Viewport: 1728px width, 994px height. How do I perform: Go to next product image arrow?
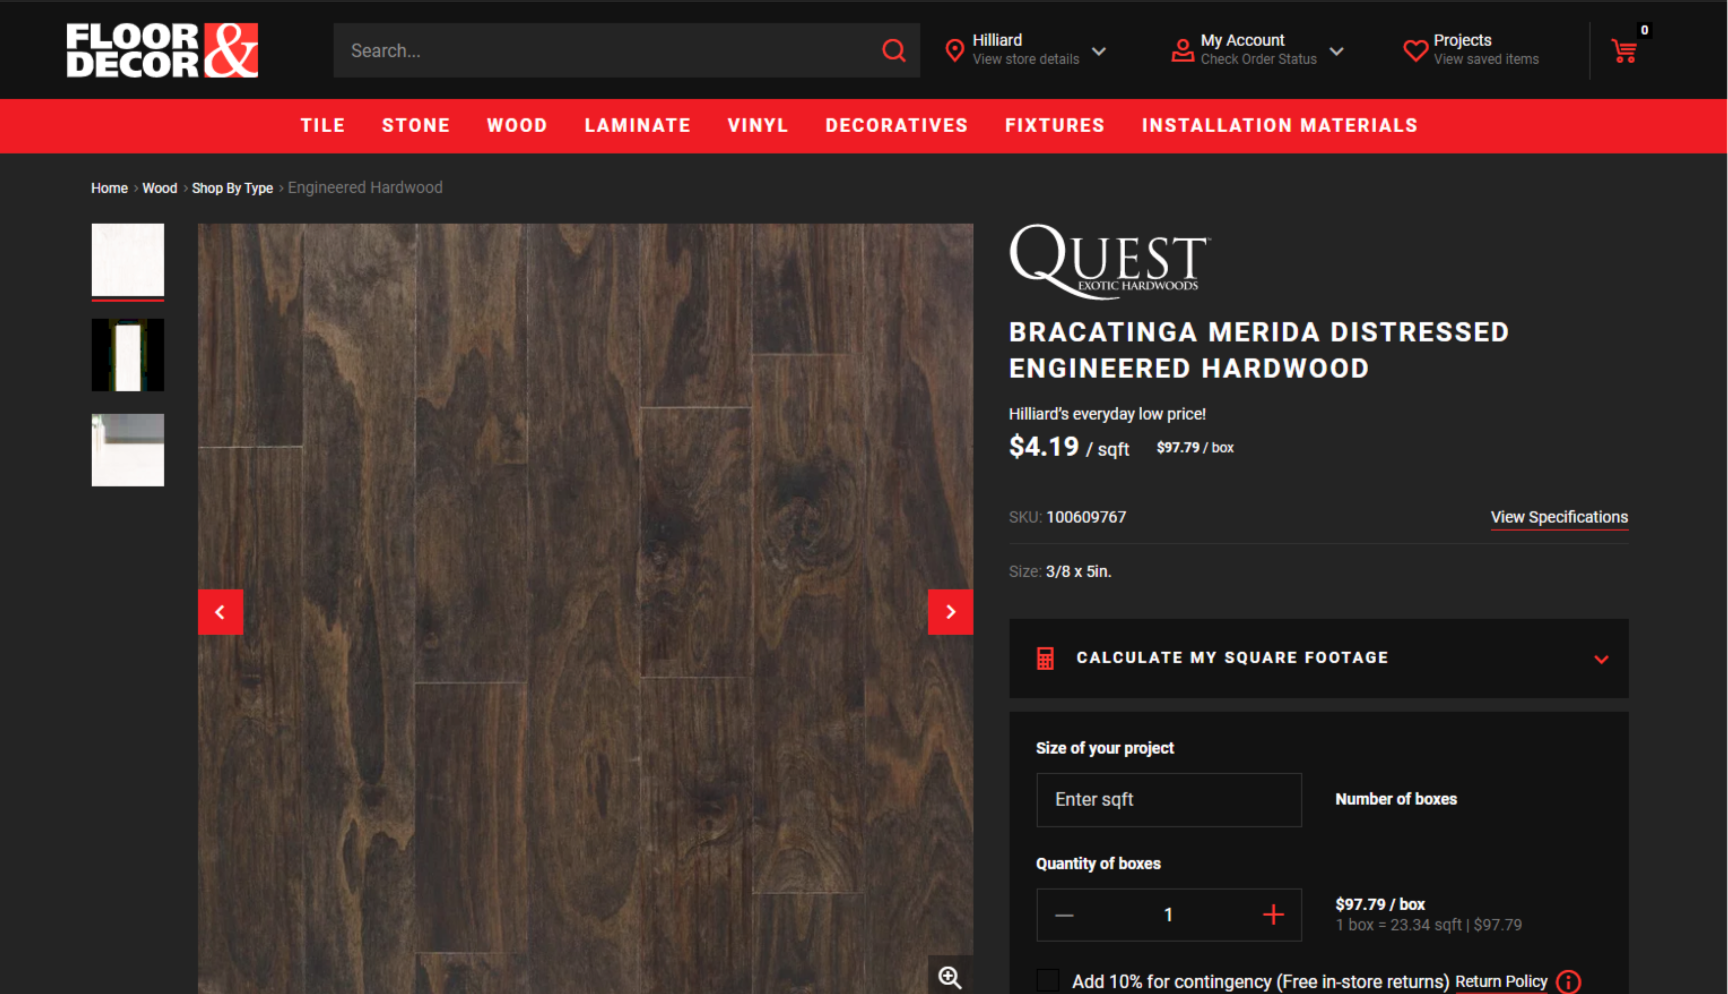(950, 612)
